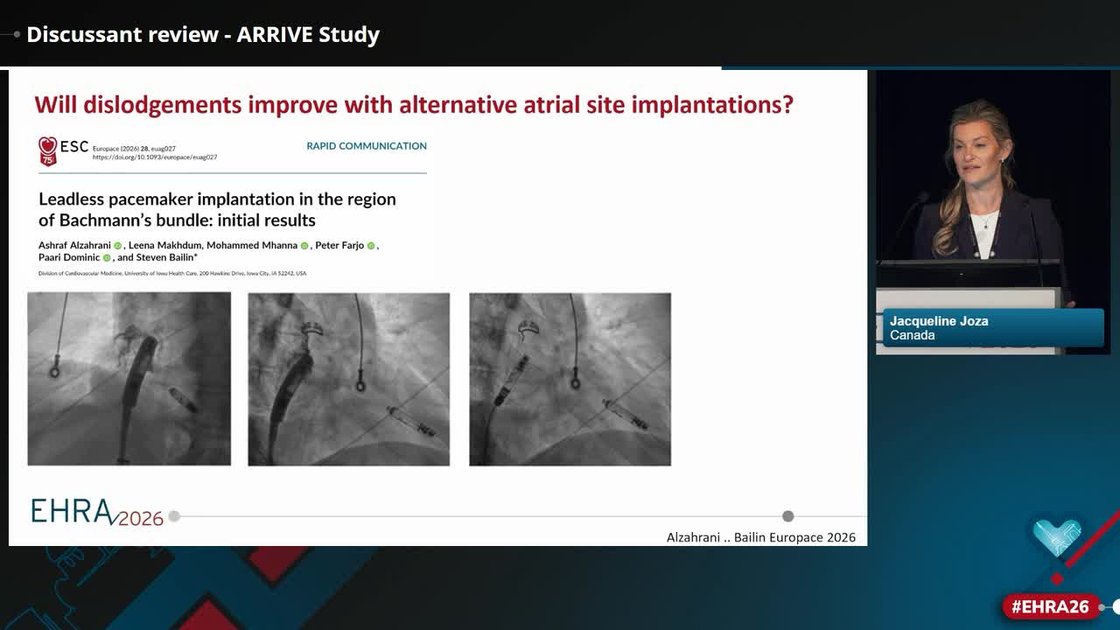Click the "Leadless pacemaker implantation" paper title

coord(217,209)
